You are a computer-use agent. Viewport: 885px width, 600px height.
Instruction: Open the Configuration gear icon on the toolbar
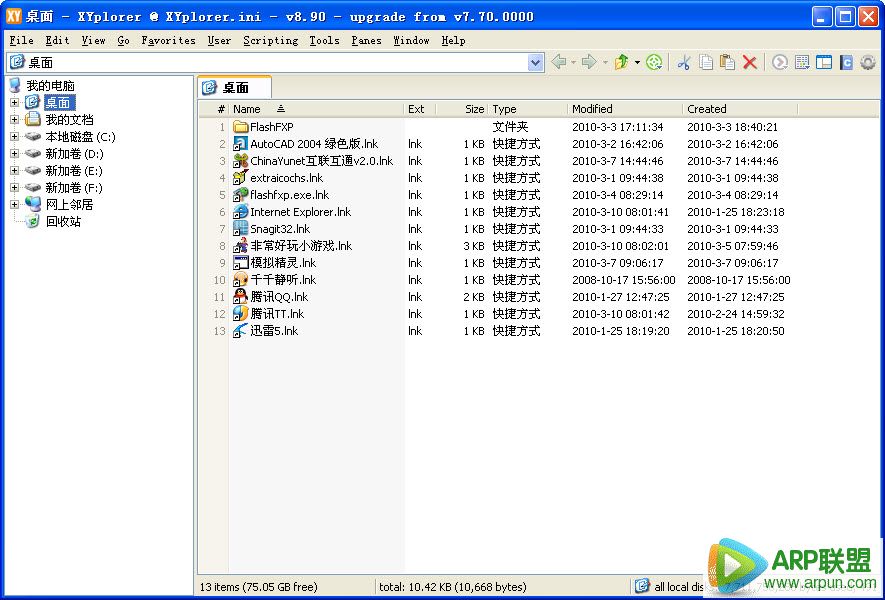865,62
